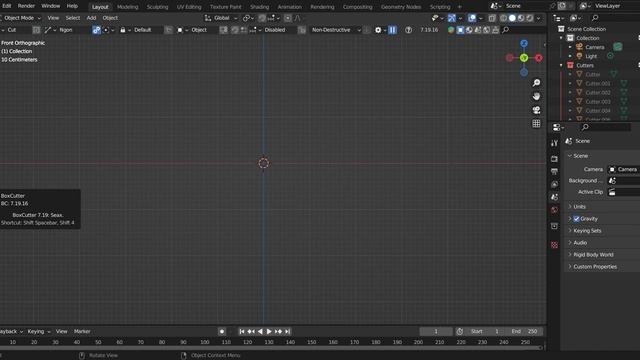Click the Camera object icon in outliner
Viewport: 640px width, 360px height.
tap(579, 47)
